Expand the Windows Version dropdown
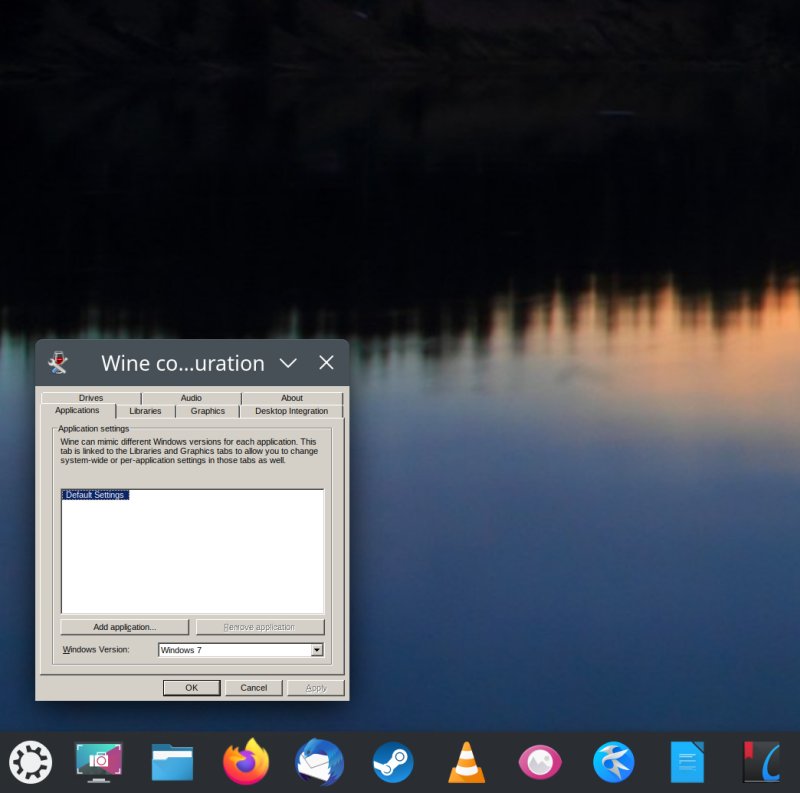 [317, 650]
